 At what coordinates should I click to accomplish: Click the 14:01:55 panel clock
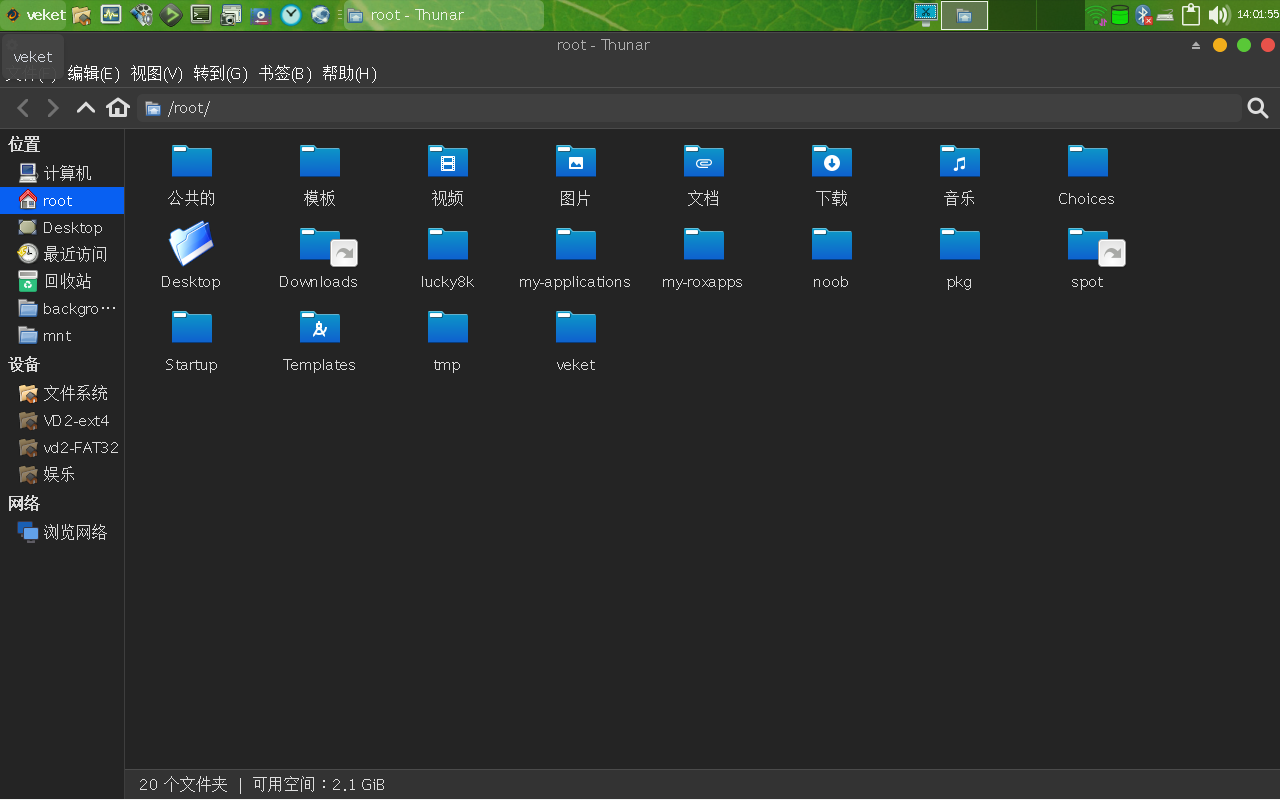coord(1258,15)
